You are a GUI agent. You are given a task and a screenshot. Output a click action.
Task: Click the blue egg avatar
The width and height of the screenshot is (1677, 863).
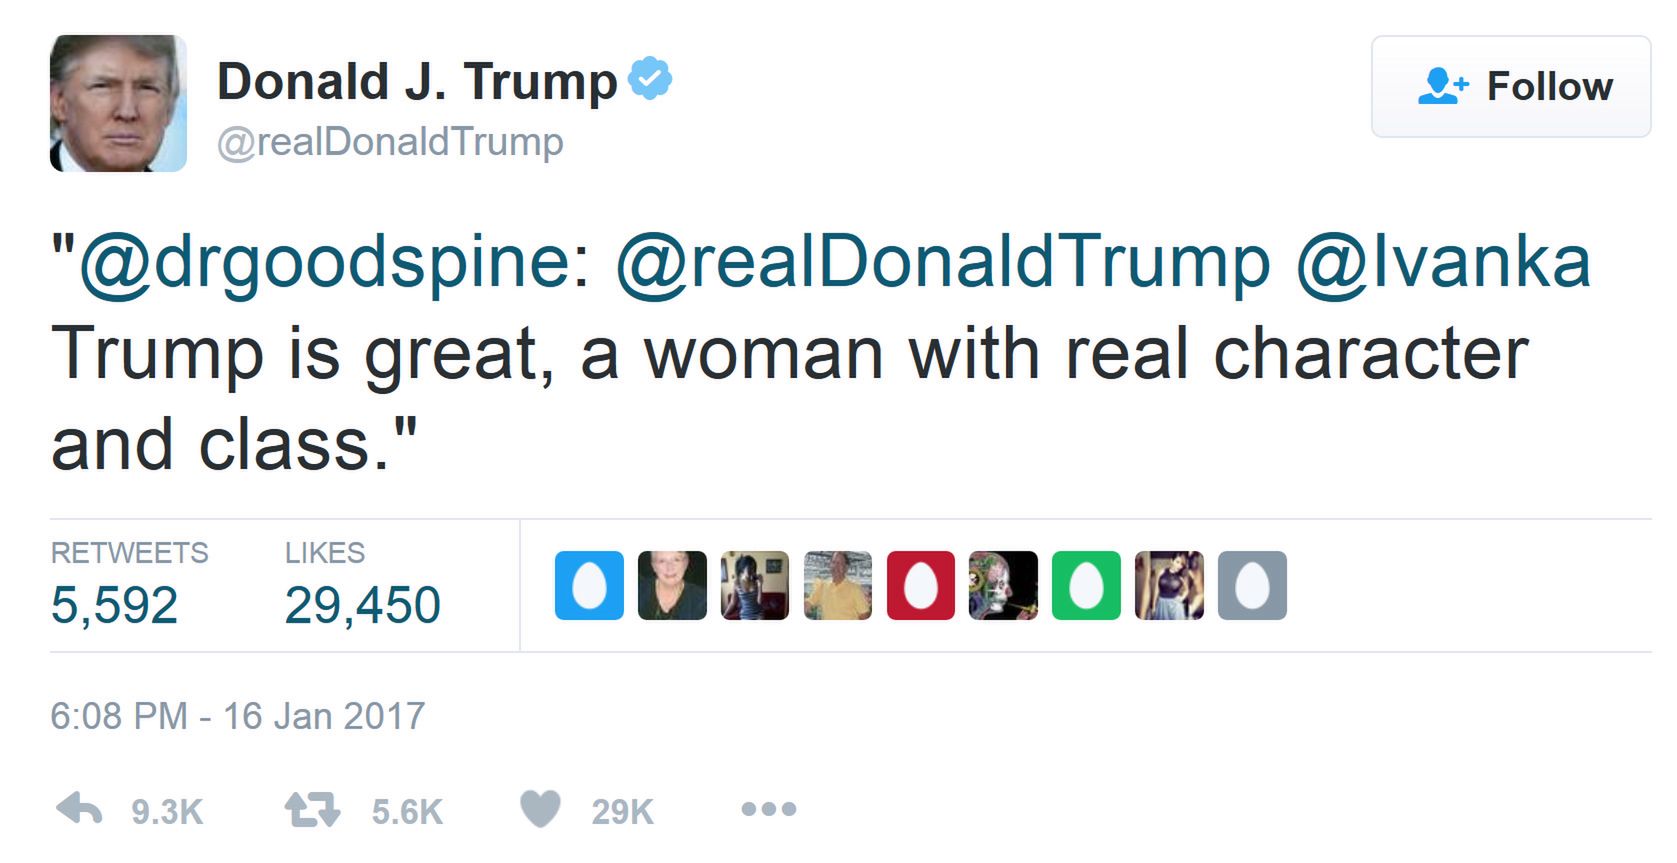tap(589, 585)
